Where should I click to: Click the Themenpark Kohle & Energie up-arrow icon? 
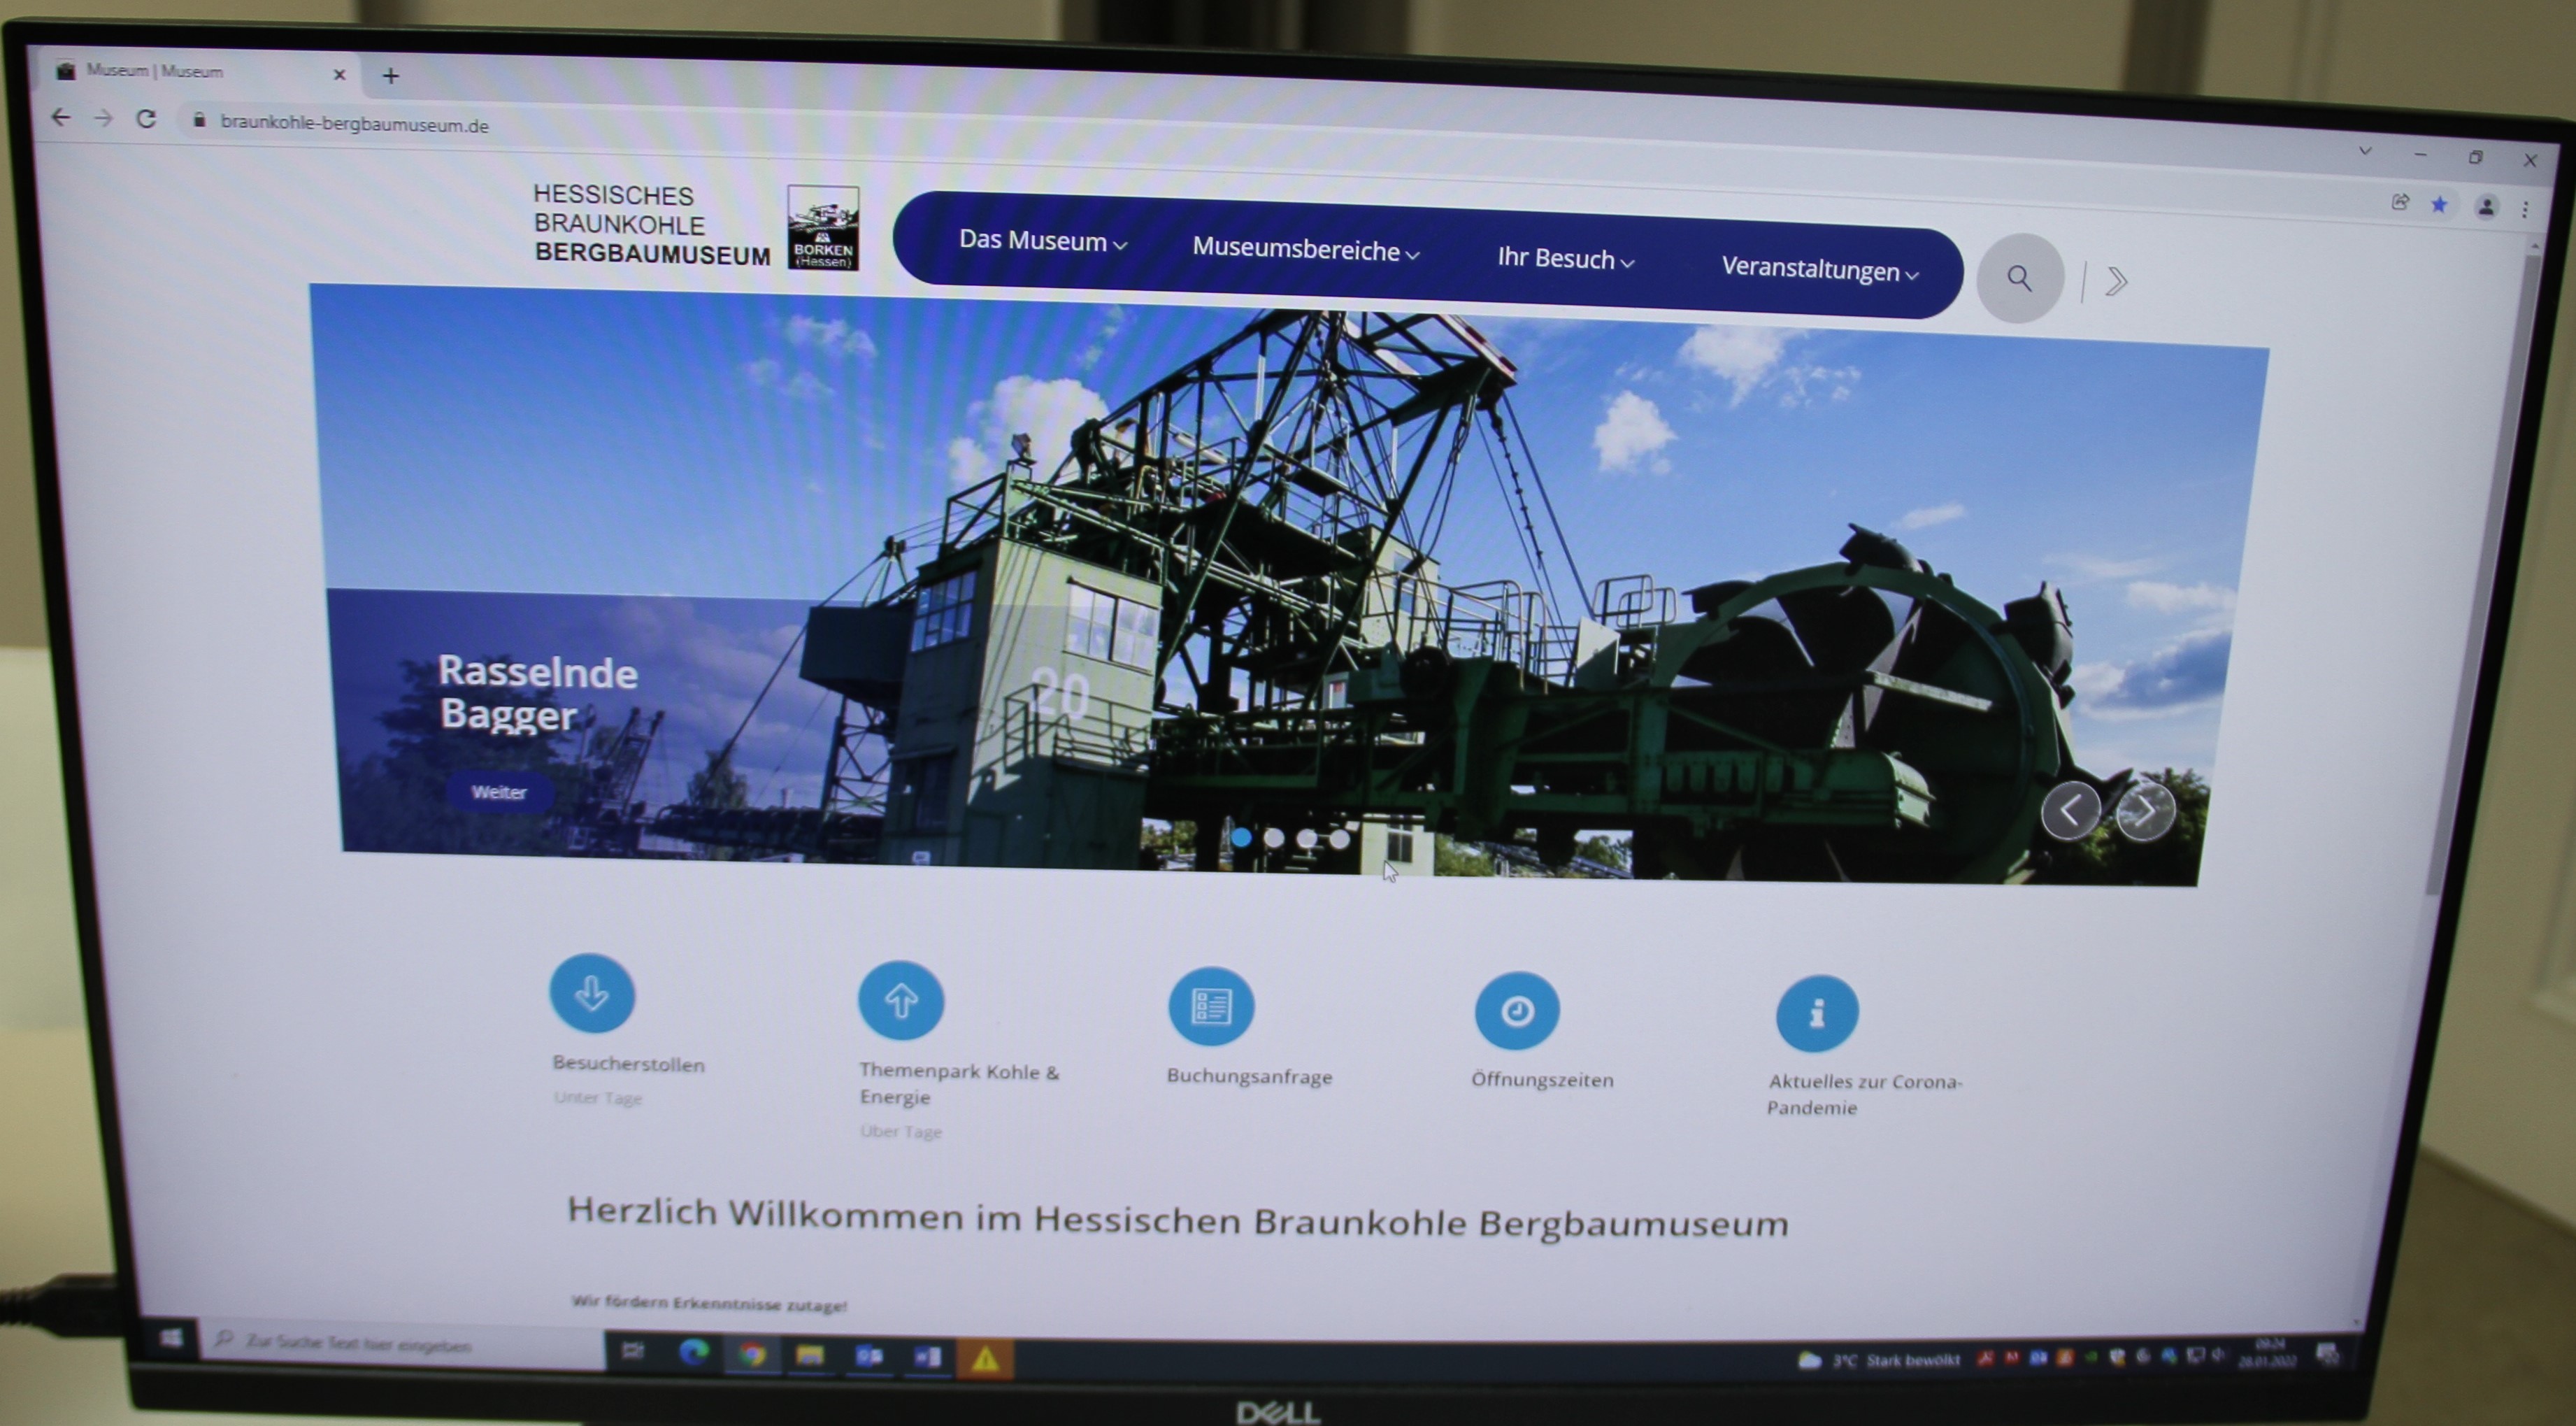901,1000
